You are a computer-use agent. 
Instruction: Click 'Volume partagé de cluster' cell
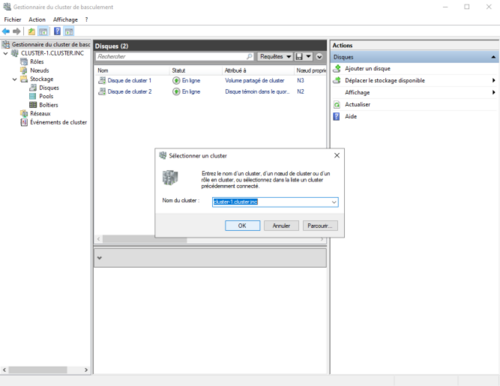tap(255, 80)
